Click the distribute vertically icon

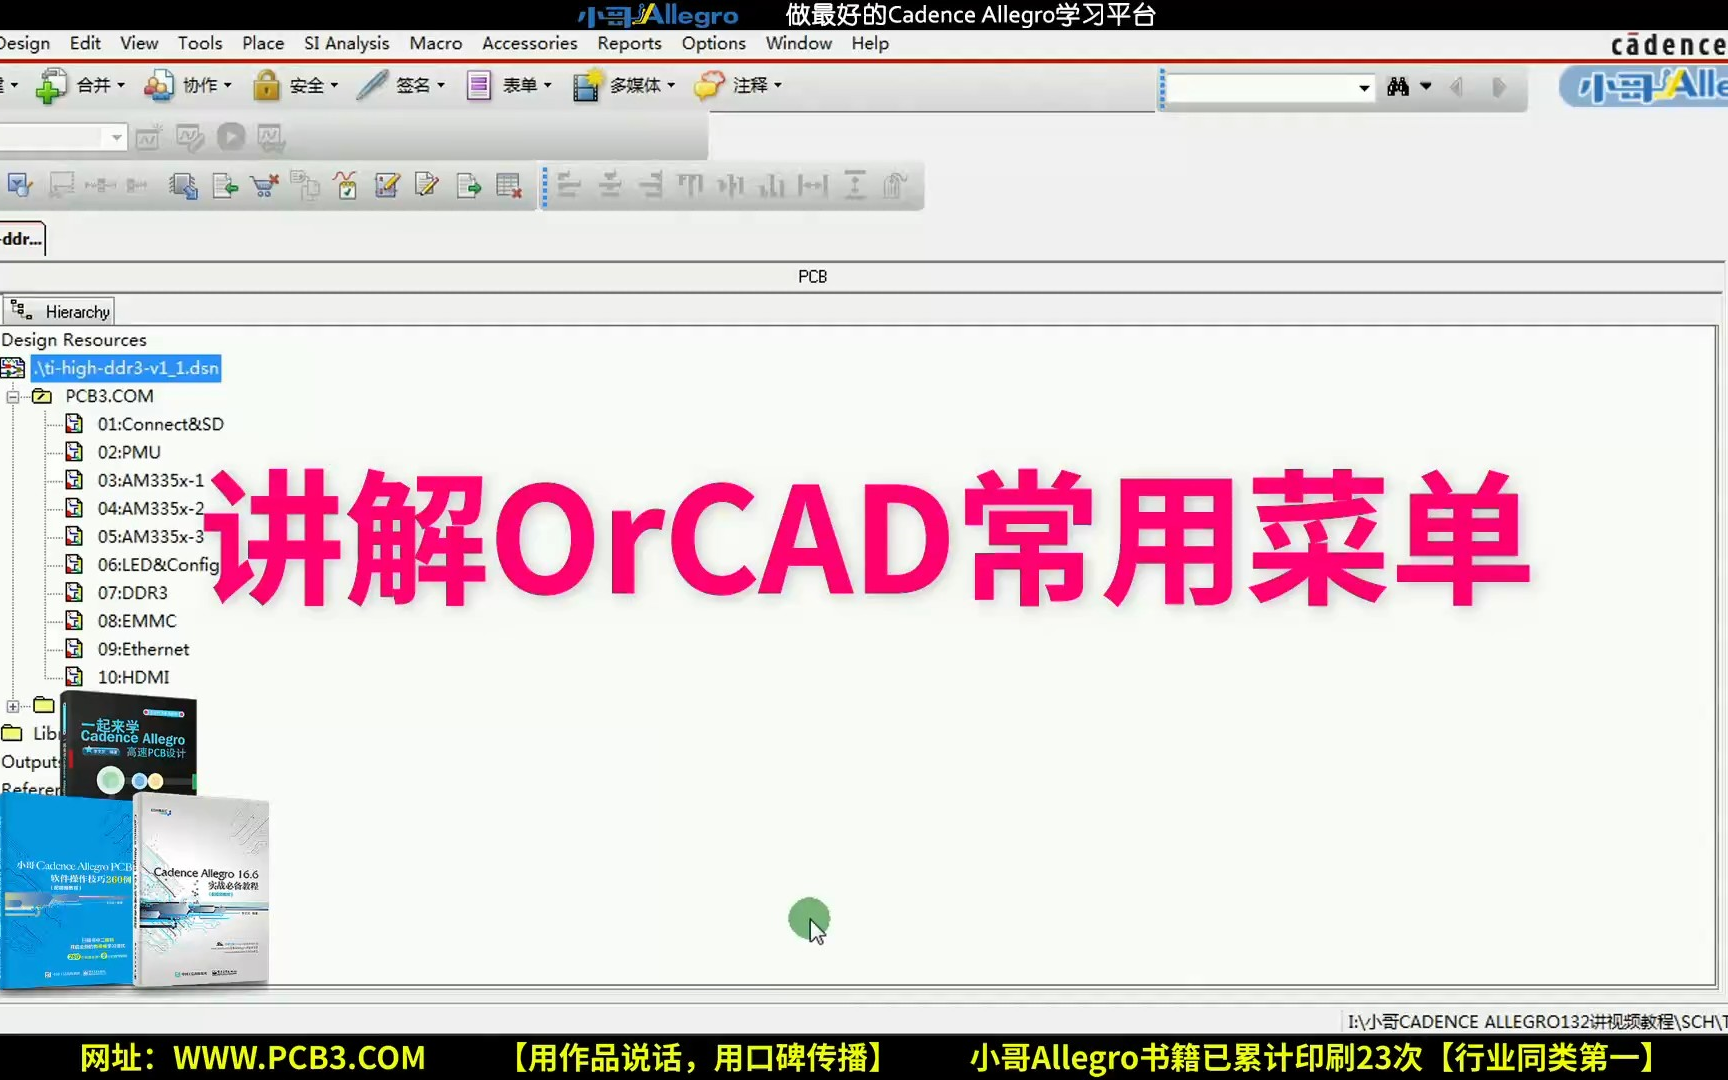click(x=855, y=185)
